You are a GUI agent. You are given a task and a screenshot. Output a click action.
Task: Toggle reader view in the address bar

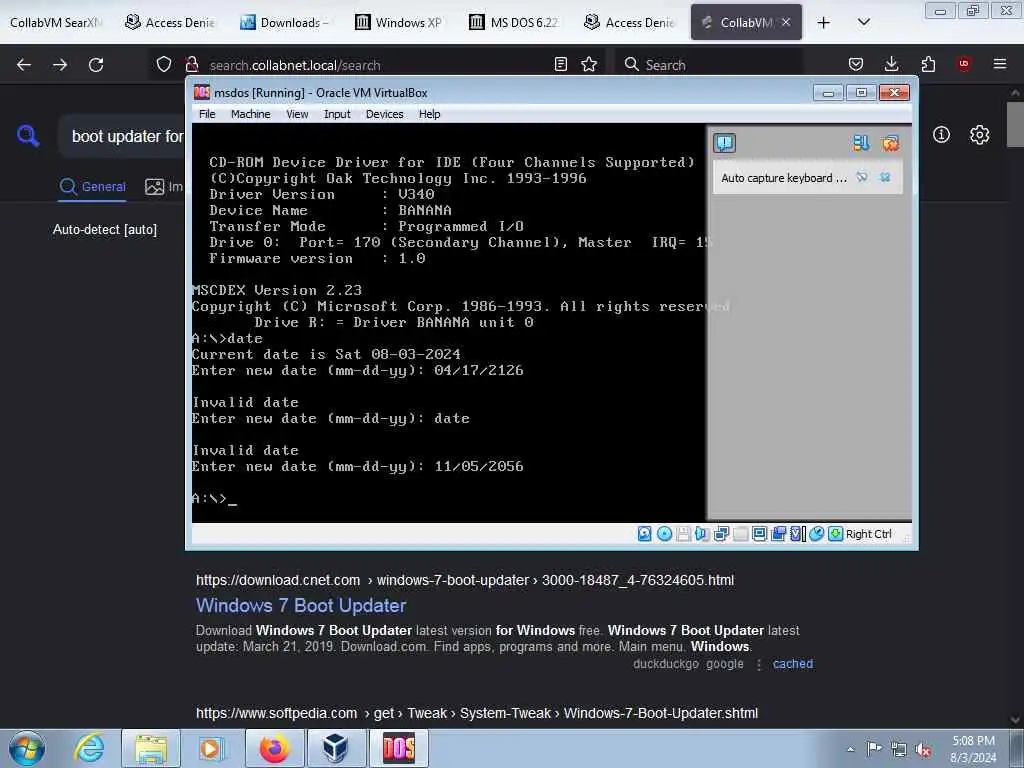(x=560, y=64)
